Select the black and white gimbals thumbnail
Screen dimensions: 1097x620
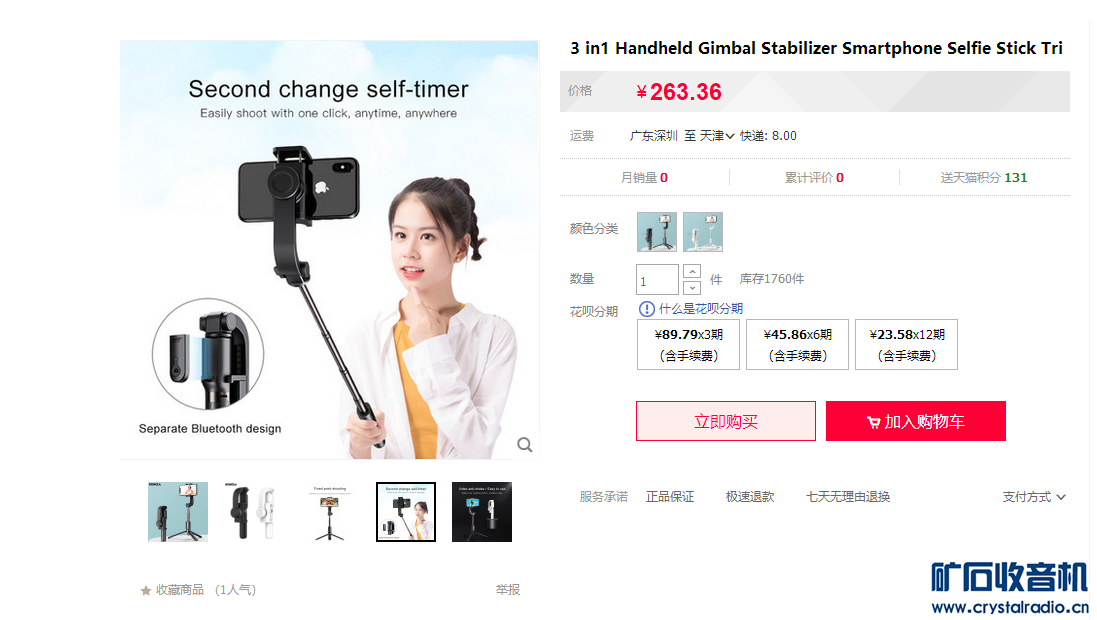(253, 512)
